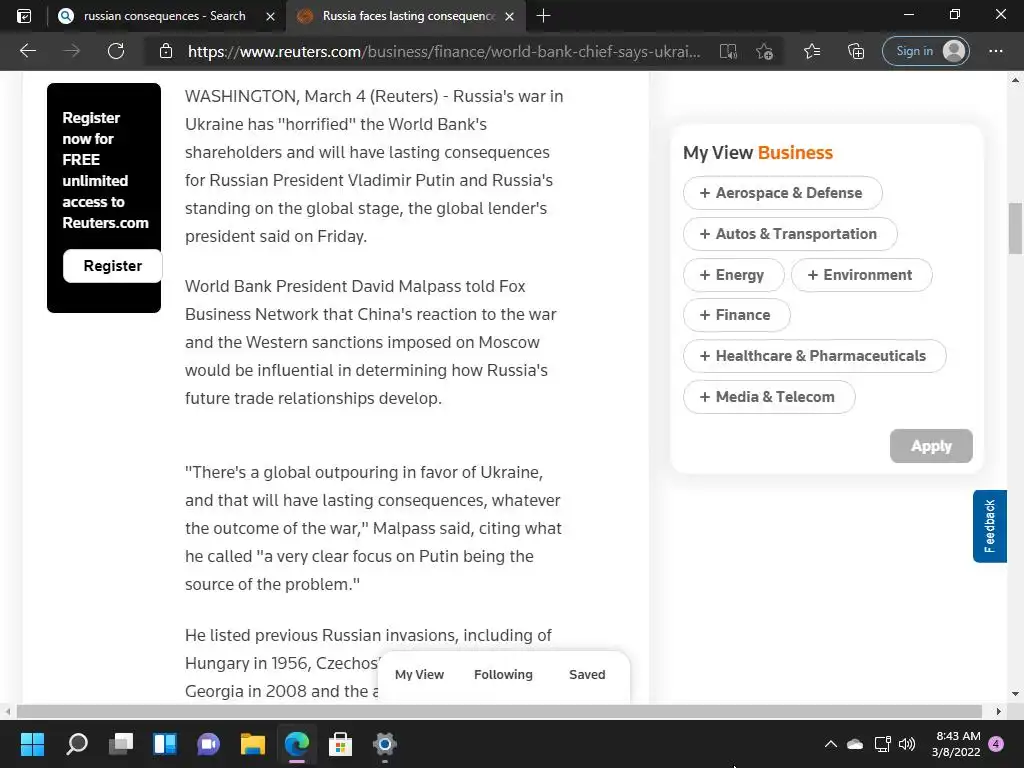
Task: Click the Register button in black banner
Action: pos(112,266)
